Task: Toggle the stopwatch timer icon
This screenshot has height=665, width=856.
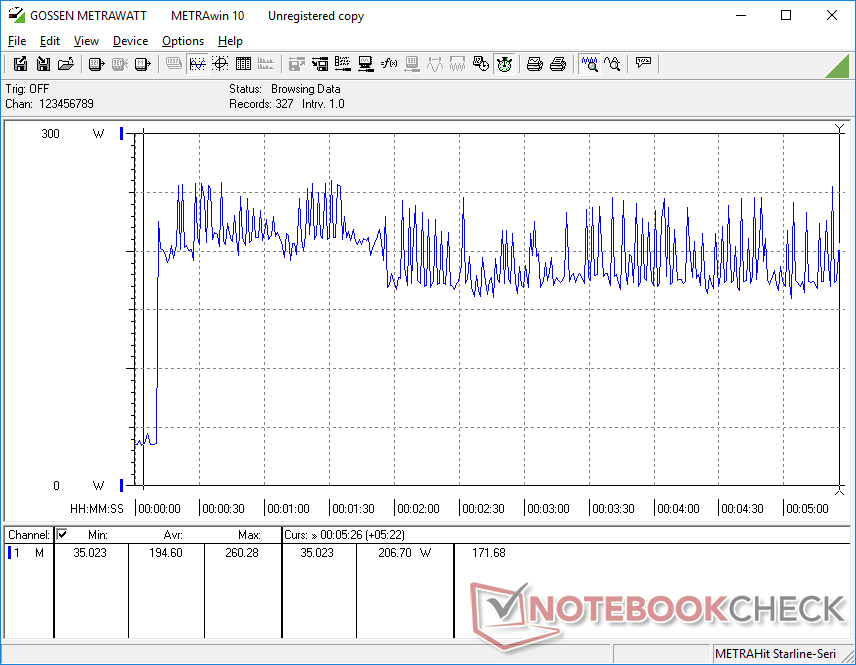Action: pyautogui.click(x=504, y=64)
